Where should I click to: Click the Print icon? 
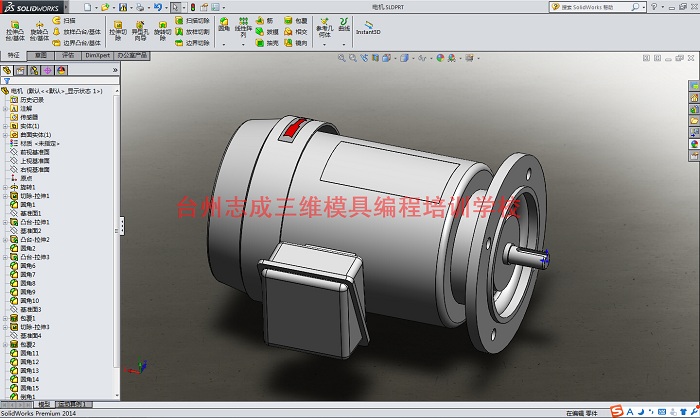(140, 7)
